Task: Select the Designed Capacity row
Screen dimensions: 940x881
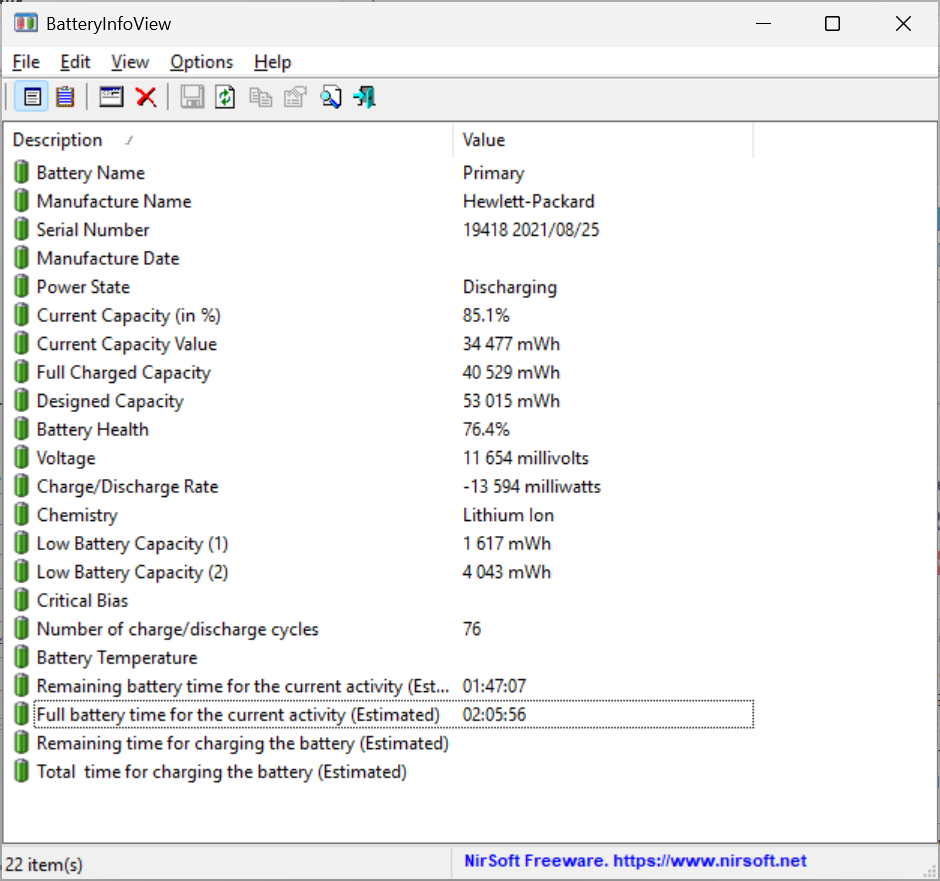Action: pyautogui.click(x=200, y=401)
